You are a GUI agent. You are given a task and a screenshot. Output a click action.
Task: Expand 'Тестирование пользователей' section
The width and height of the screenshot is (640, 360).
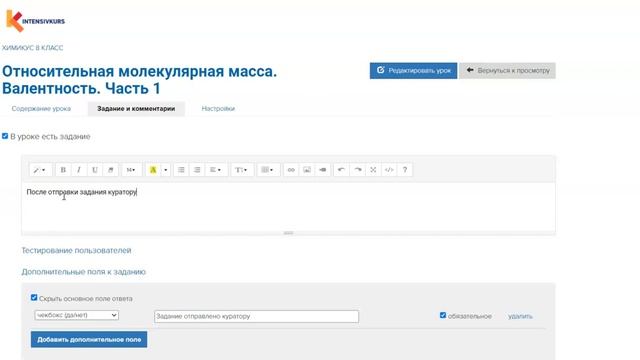[x=76, y=250]
